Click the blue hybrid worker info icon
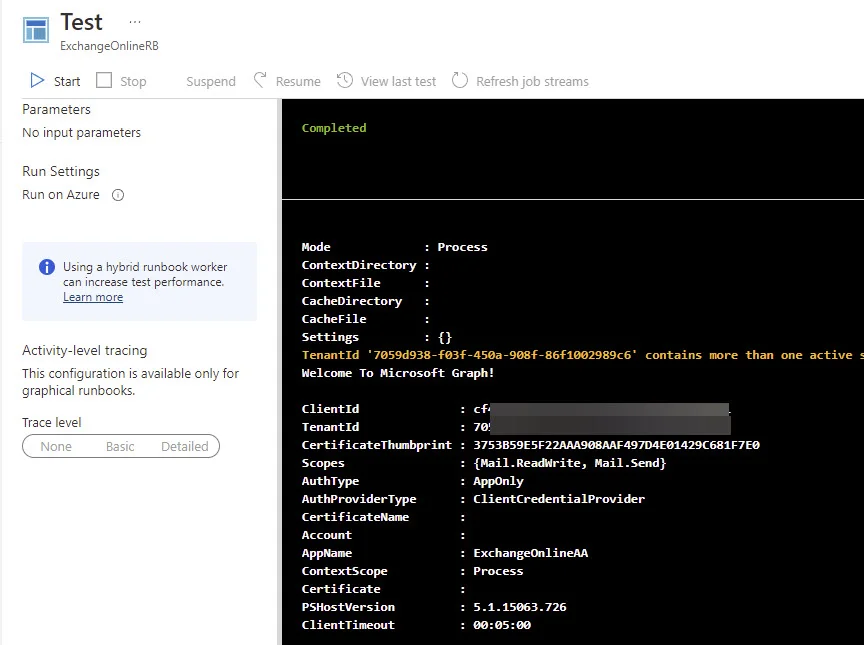 coord(47,267)
